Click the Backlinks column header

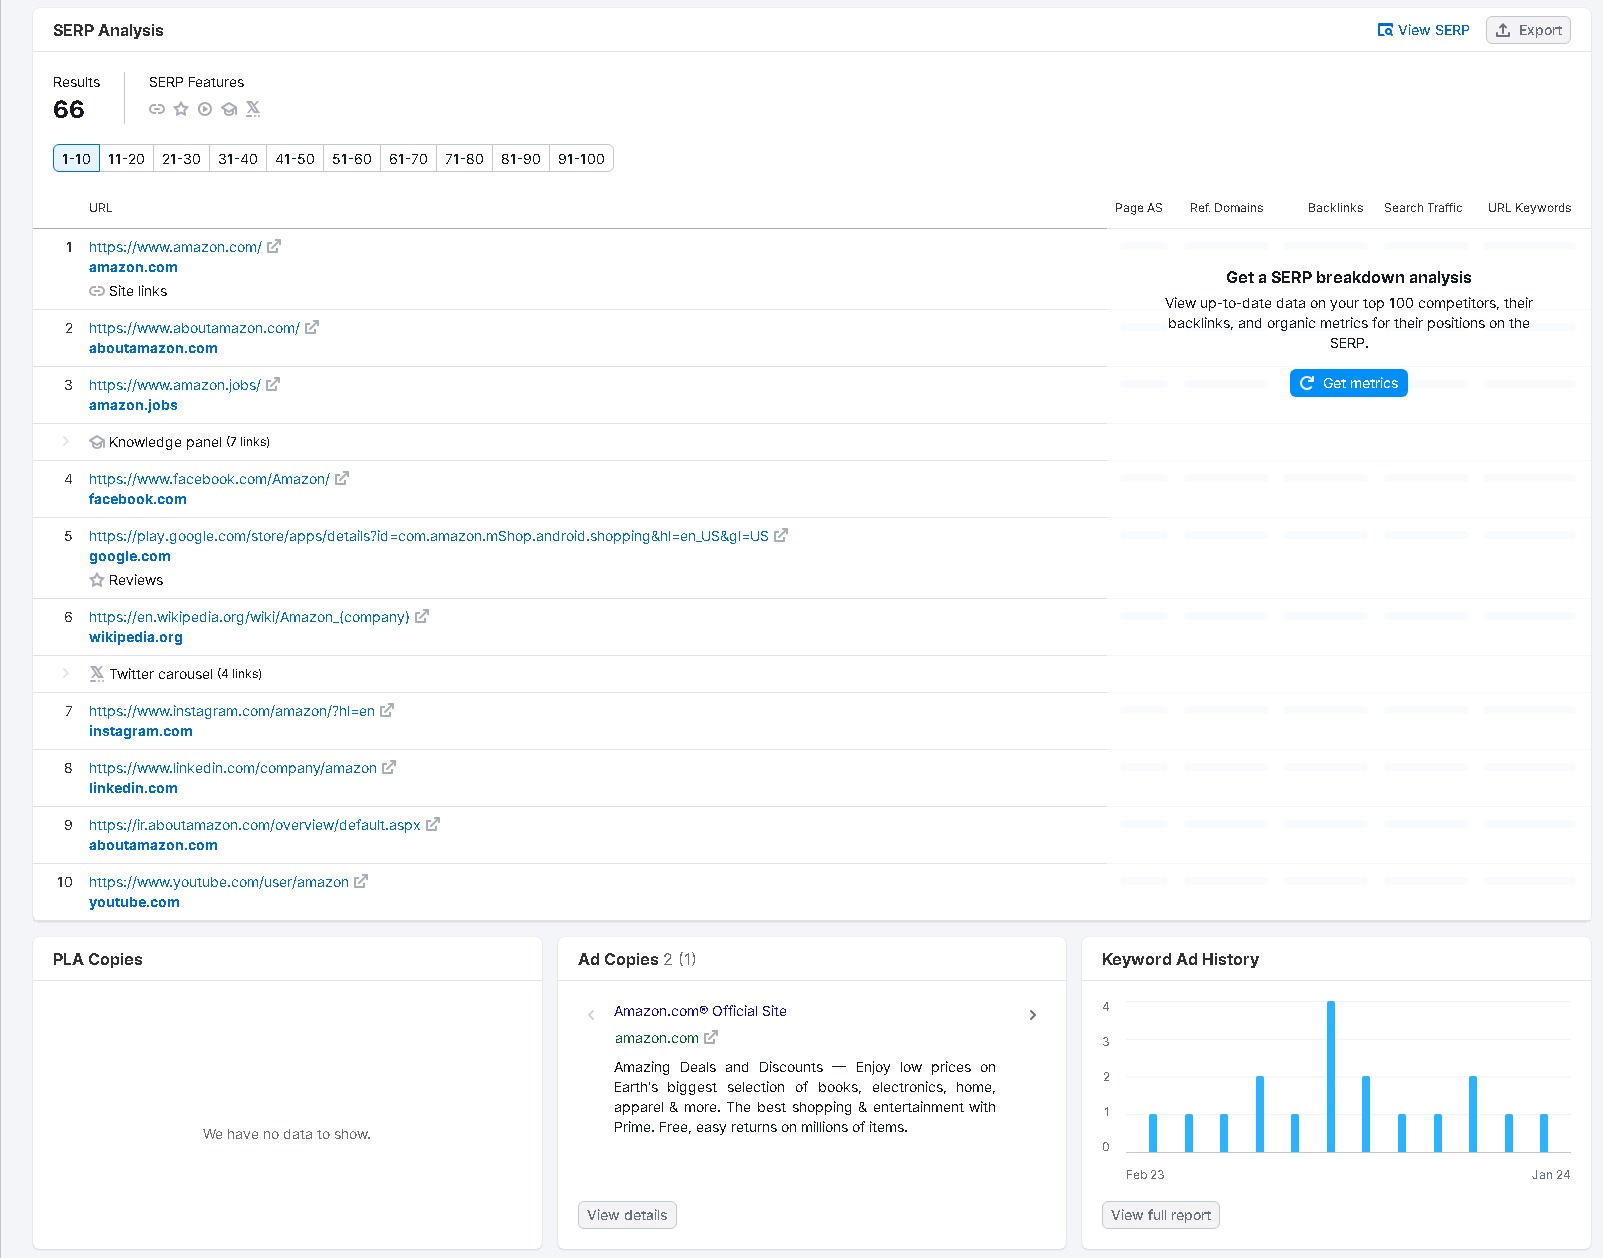[x=1336, y=208]
